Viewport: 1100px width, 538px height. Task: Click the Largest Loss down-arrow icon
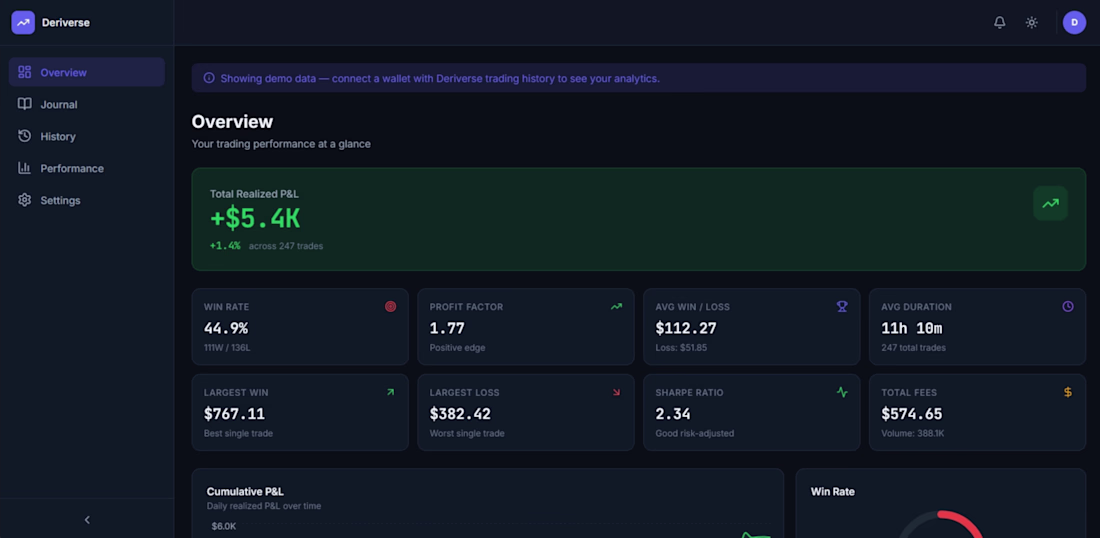click(616, 392)
